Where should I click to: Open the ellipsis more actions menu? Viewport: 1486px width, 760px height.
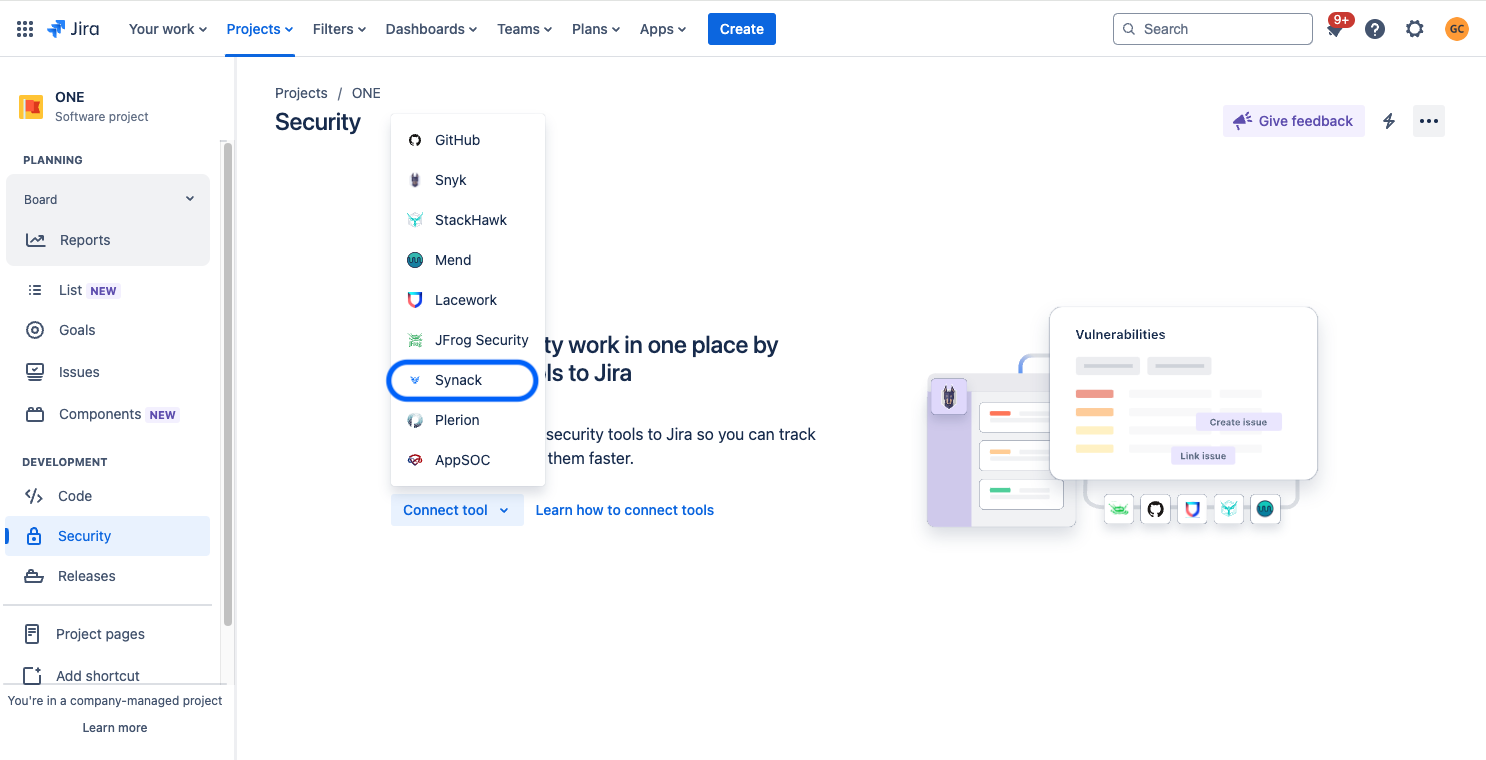point(1428,120)
